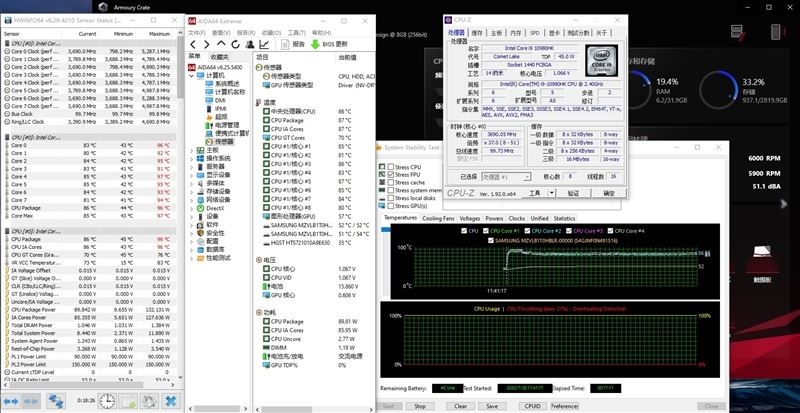Viewport: 800px width, 413px height.
Task: Enable Stress system memory checkbox
Action: (x=391, y=190)
